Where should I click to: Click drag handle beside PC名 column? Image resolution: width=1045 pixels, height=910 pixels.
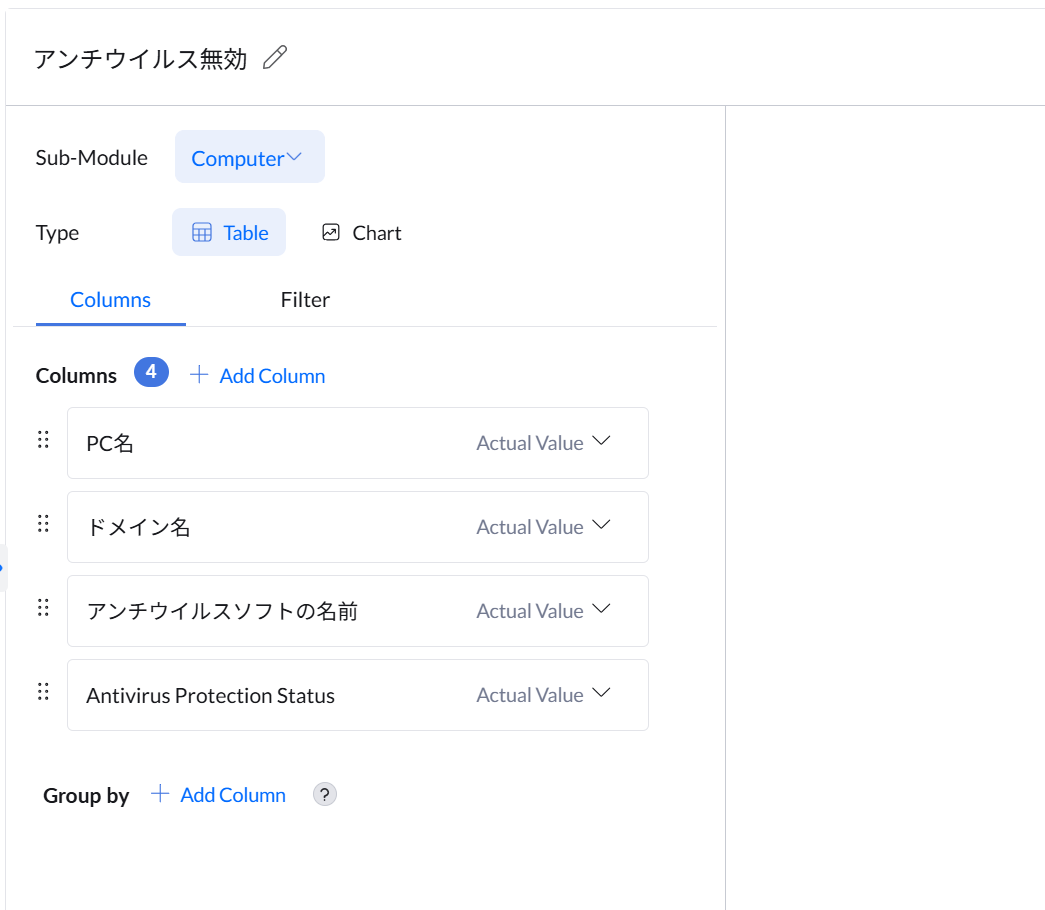pyautogui.click(x=43, y=440)
